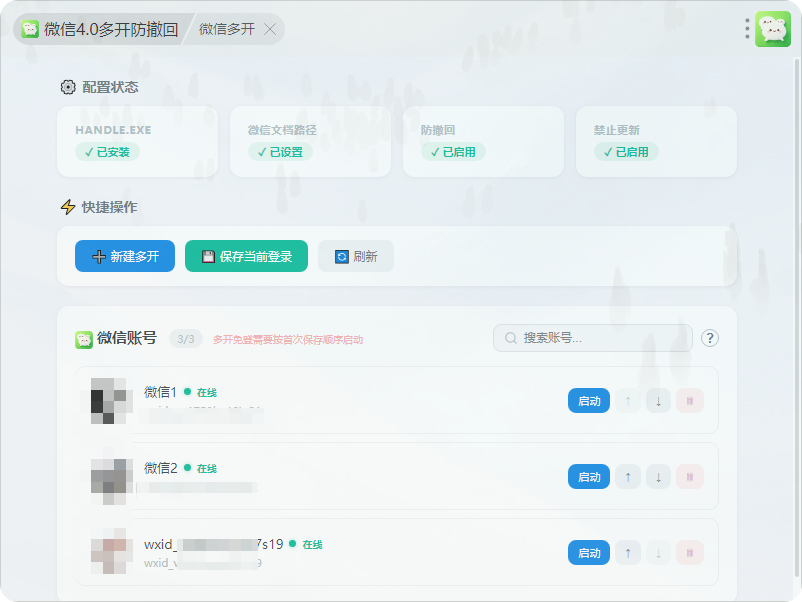
Task: Click the 3/3 account count badge
Action: [x=186, y=339]
